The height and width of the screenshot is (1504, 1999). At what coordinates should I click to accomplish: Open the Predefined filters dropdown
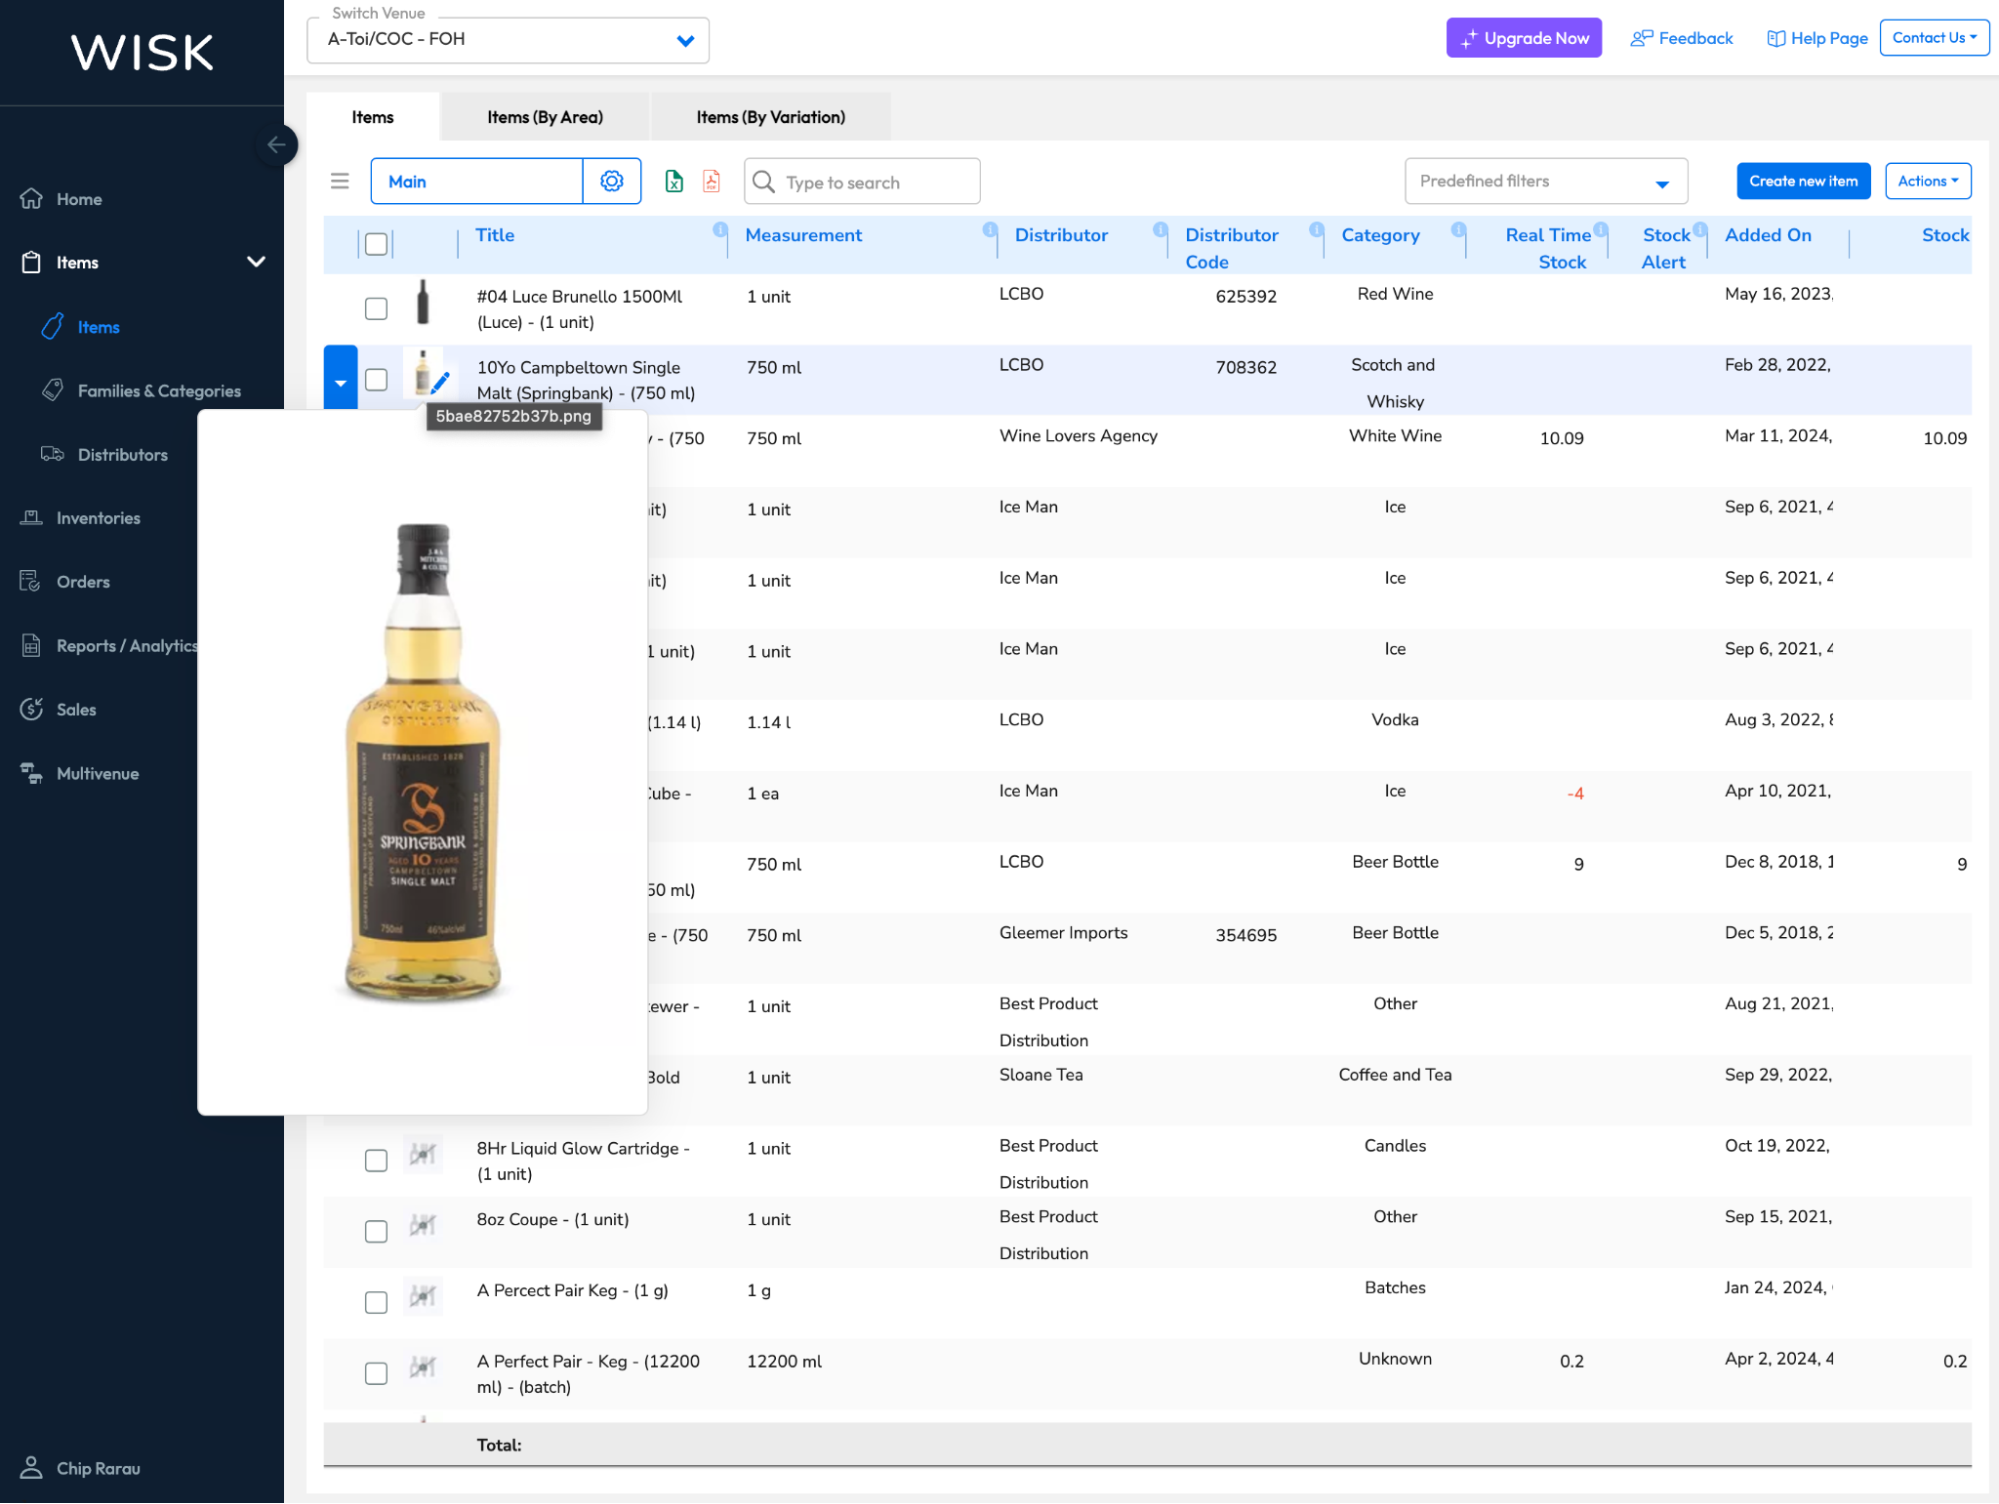1545,181
